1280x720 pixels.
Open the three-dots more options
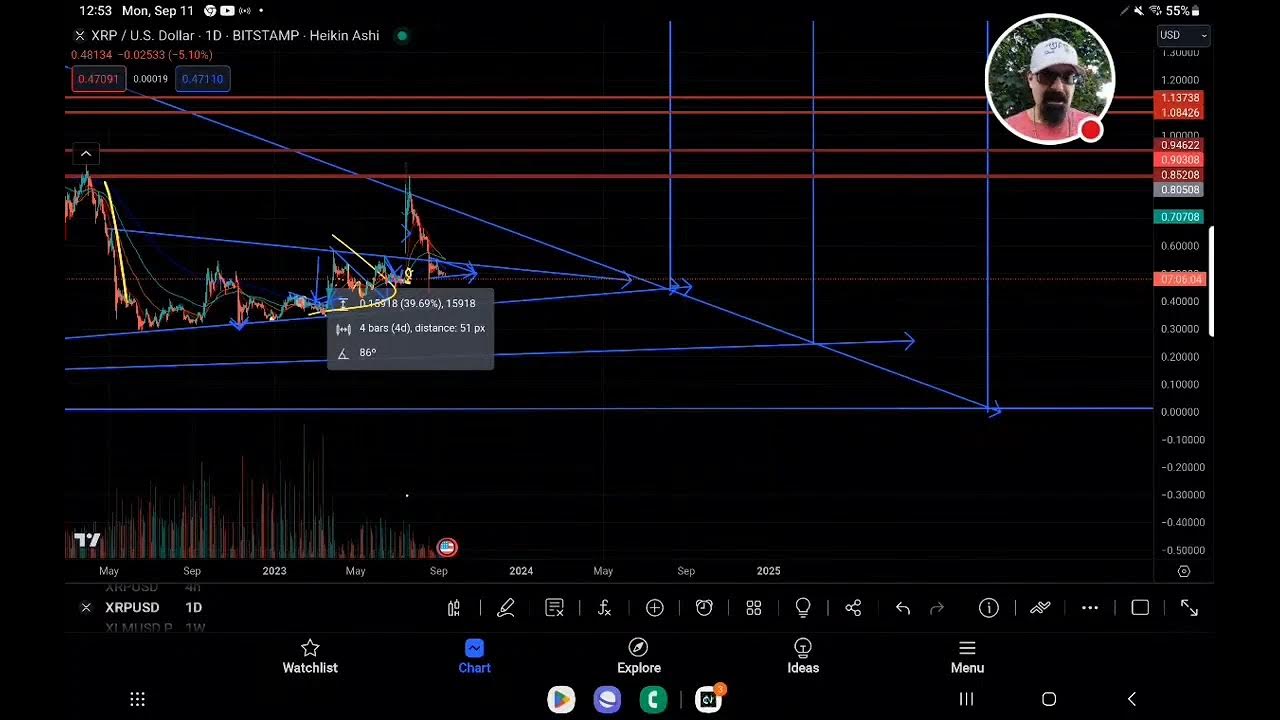(x=1090, y=608)
